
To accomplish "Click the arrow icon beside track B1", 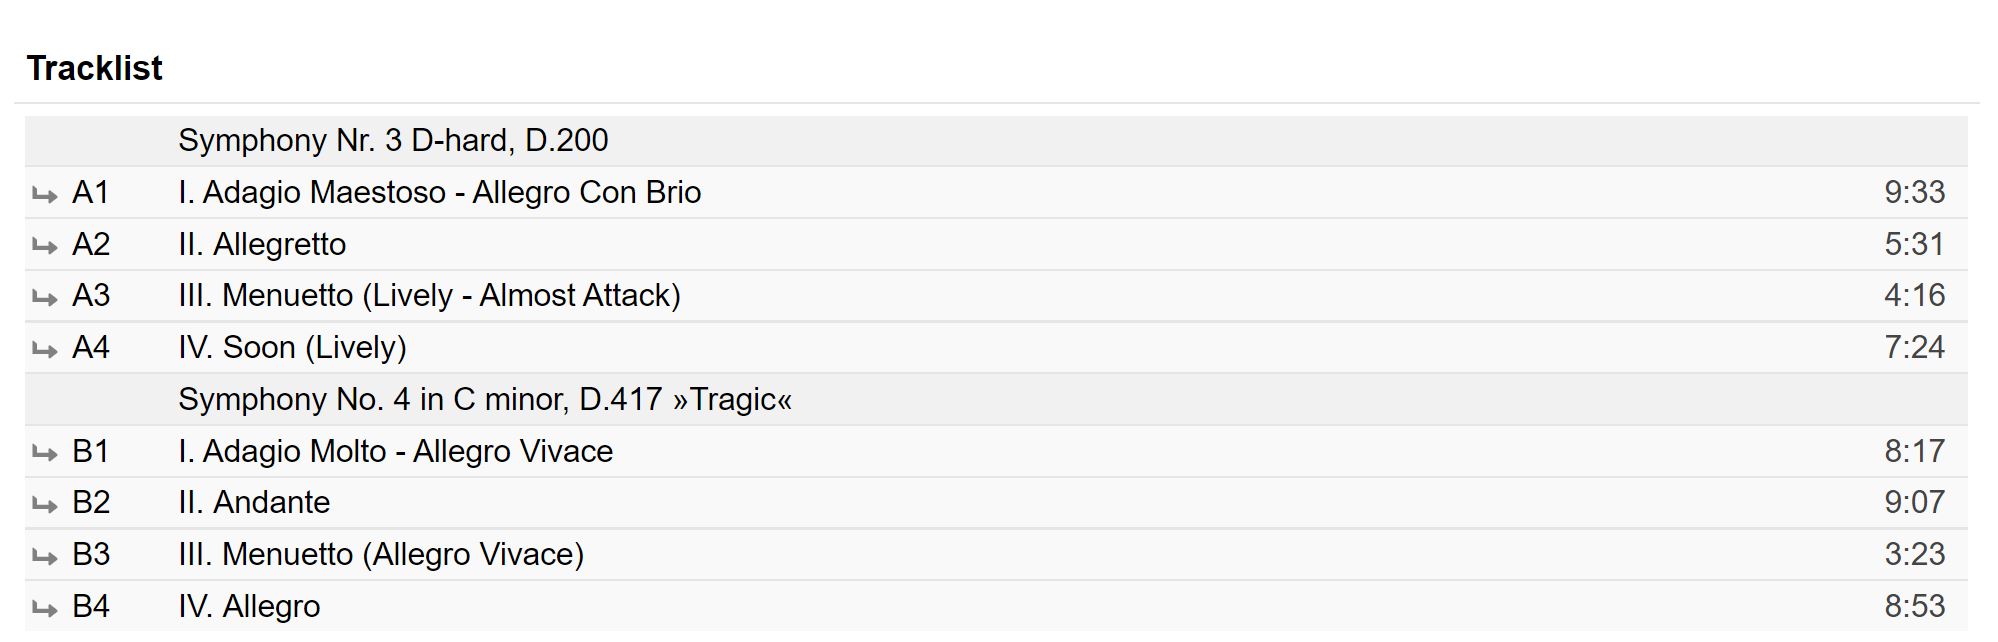I will pyautogui.click(x=45, y=453).
